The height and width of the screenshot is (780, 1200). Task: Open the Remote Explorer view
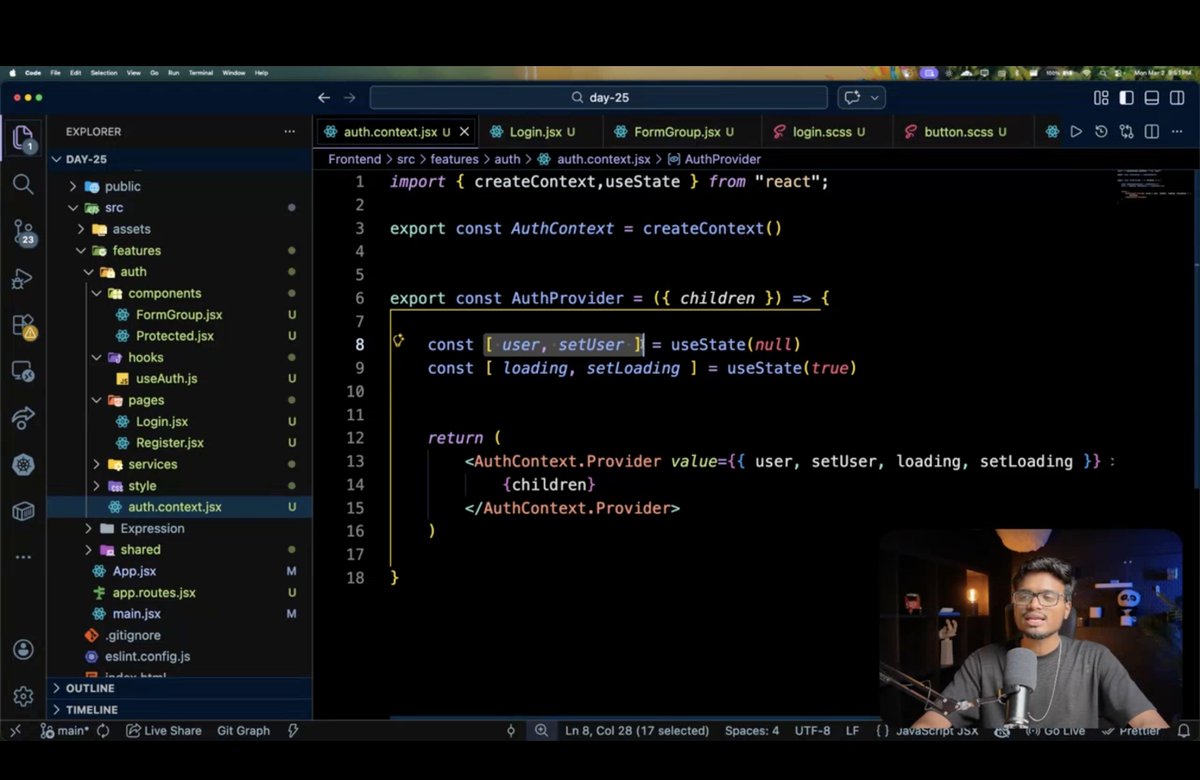coord(23,372)
